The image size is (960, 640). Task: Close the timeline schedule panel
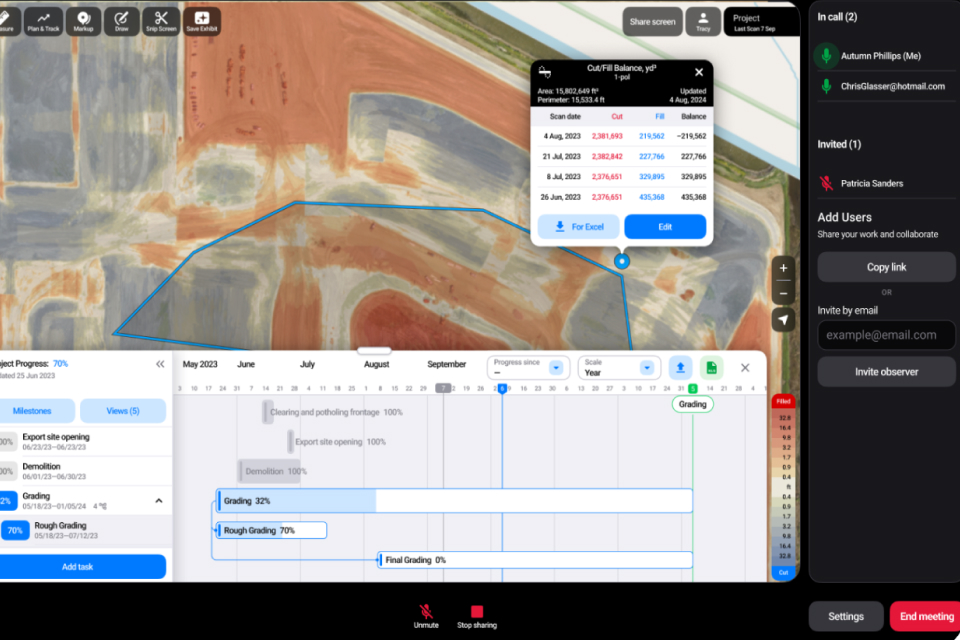744,367
